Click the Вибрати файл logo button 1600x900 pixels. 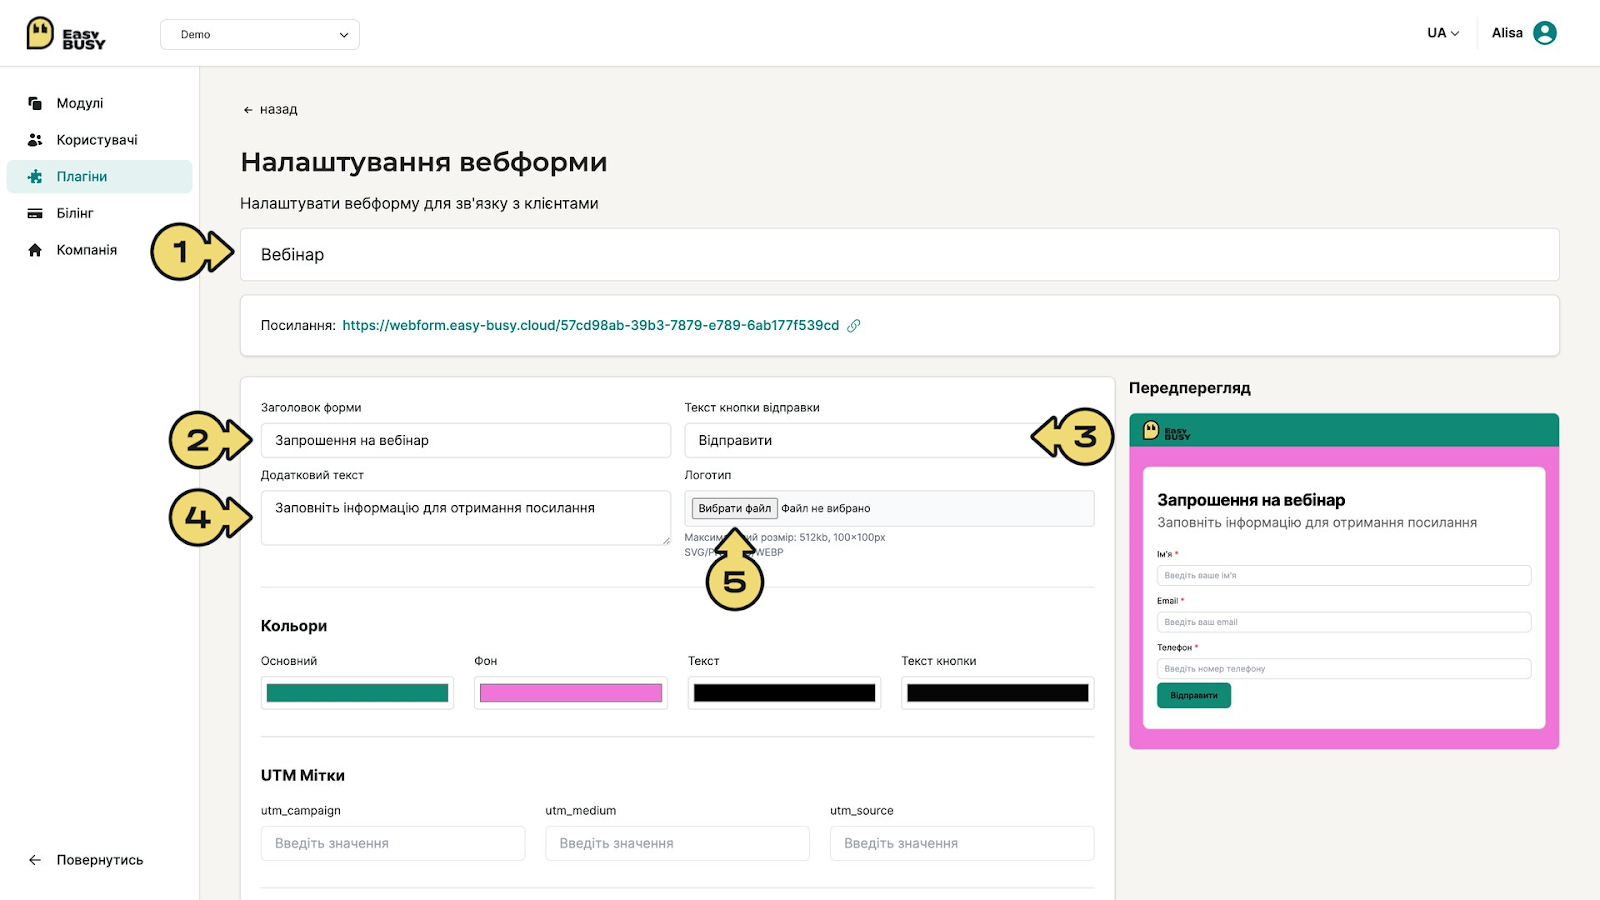click(734, 508)
